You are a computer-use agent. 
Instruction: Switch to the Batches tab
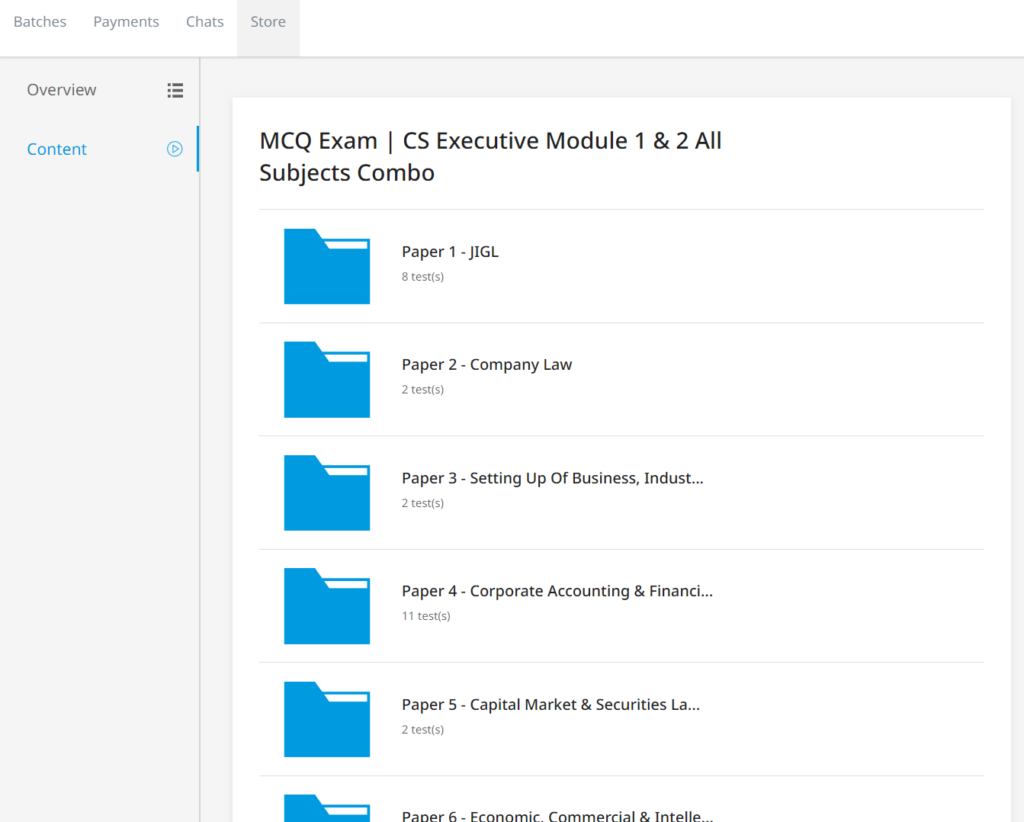click(x=39, y=21)
